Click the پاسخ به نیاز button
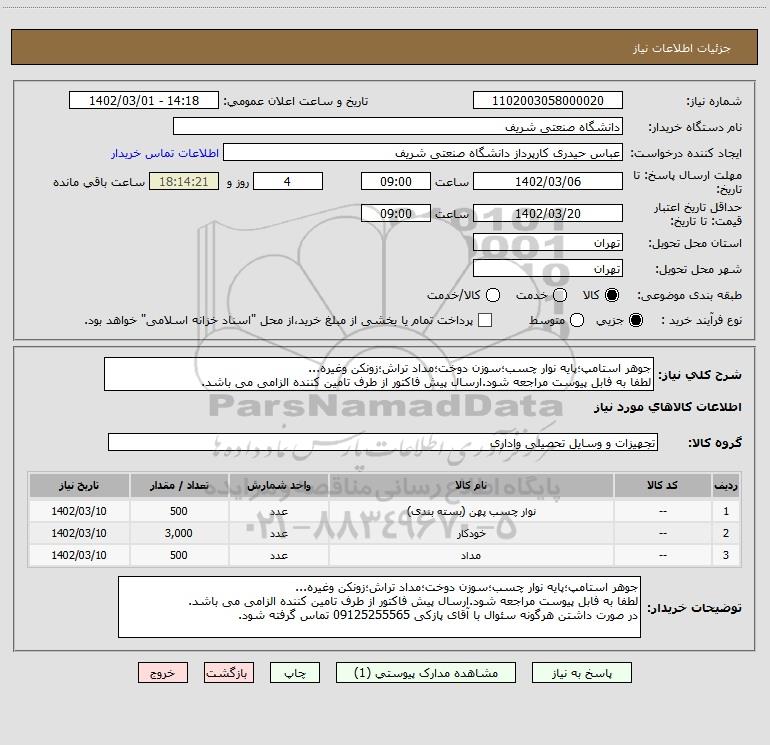770x745 pixels. (x=582, y=673)
